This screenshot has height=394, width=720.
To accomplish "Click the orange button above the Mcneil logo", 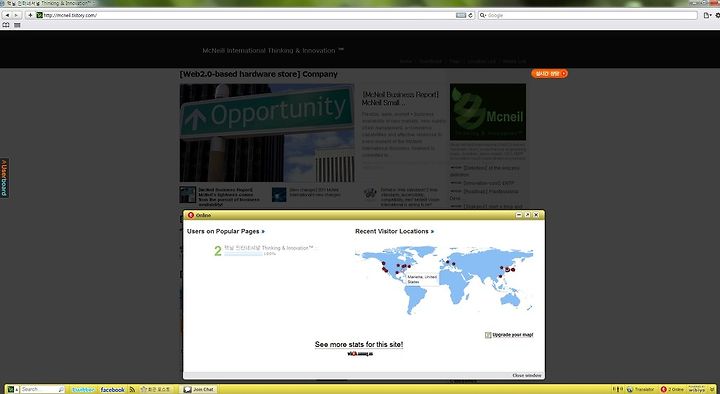I will click(549, 73).
